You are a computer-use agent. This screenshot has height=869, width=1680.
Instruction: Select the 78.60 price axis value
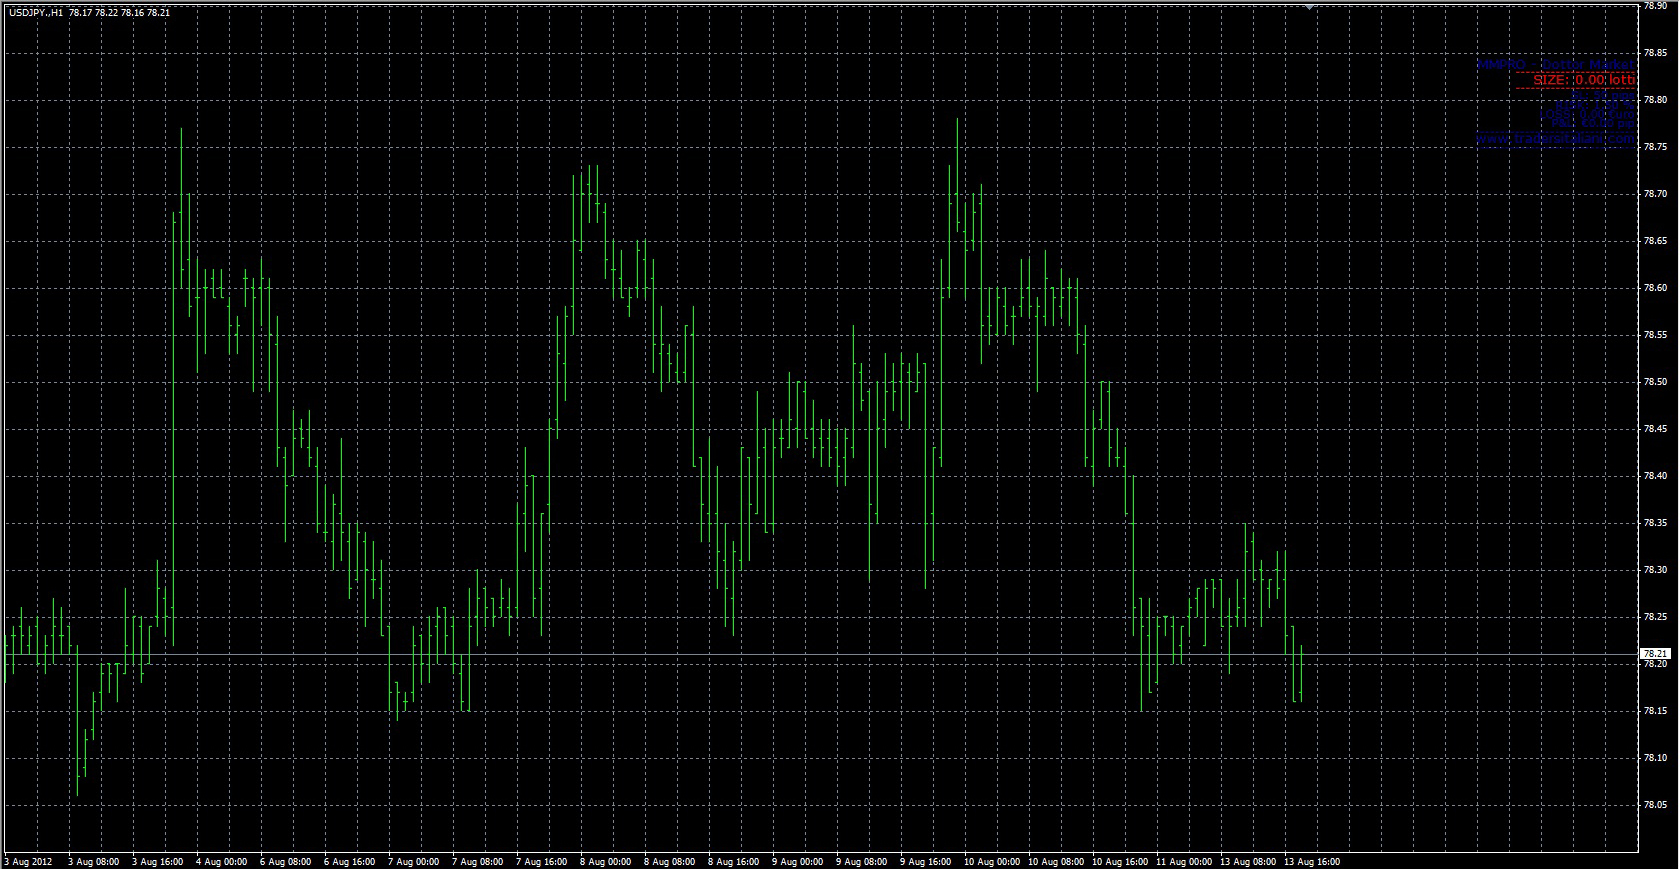1655,288
